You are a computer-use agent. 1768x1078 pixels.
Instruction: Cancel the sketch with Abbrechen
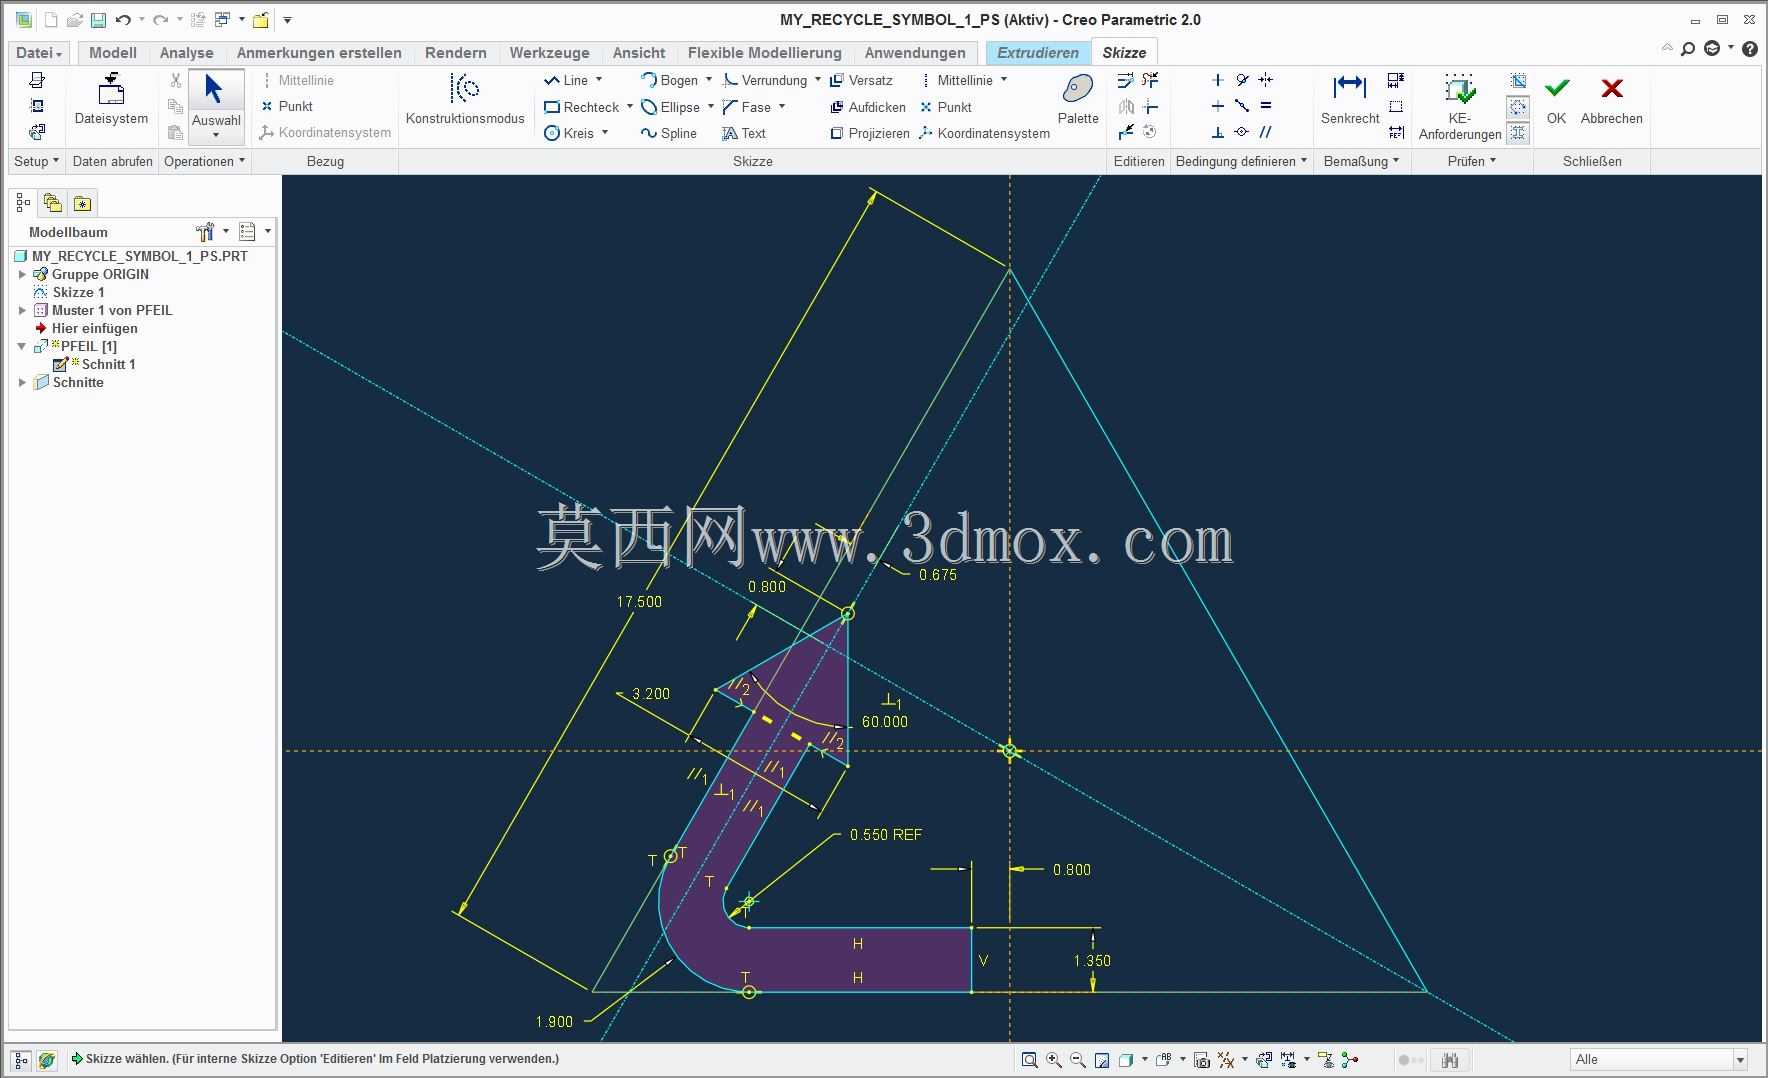[1611, 100]
